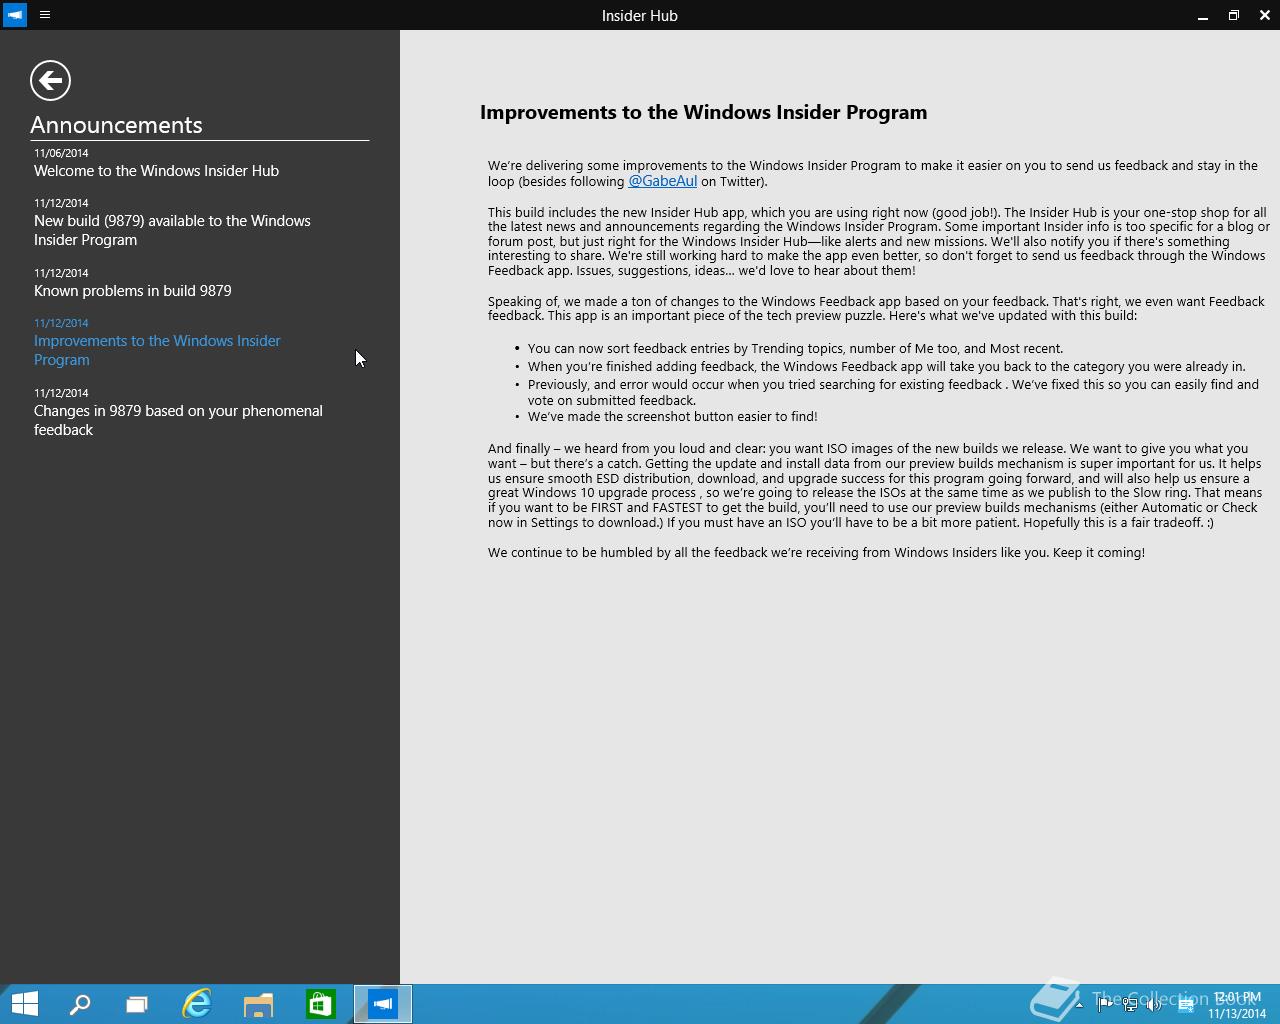Click the clock showing 12:01 PM
The width and height of the screenshot is (1280, 1024).
click(x=1237, y=1005)
